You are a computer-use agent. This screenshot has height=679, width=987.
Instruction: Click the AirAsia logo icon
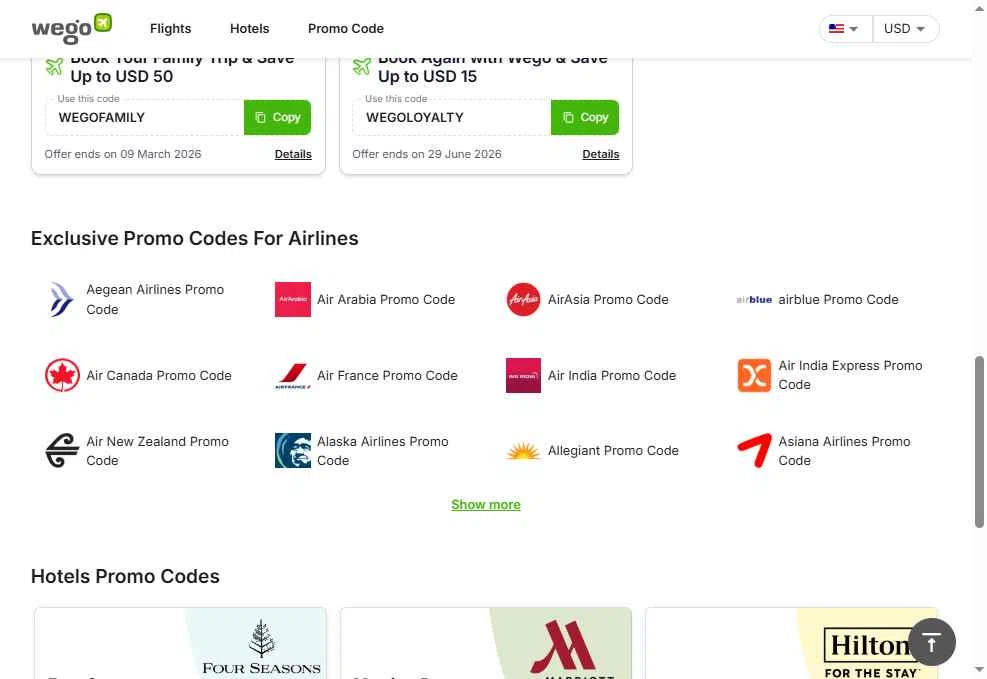(523, 300)
